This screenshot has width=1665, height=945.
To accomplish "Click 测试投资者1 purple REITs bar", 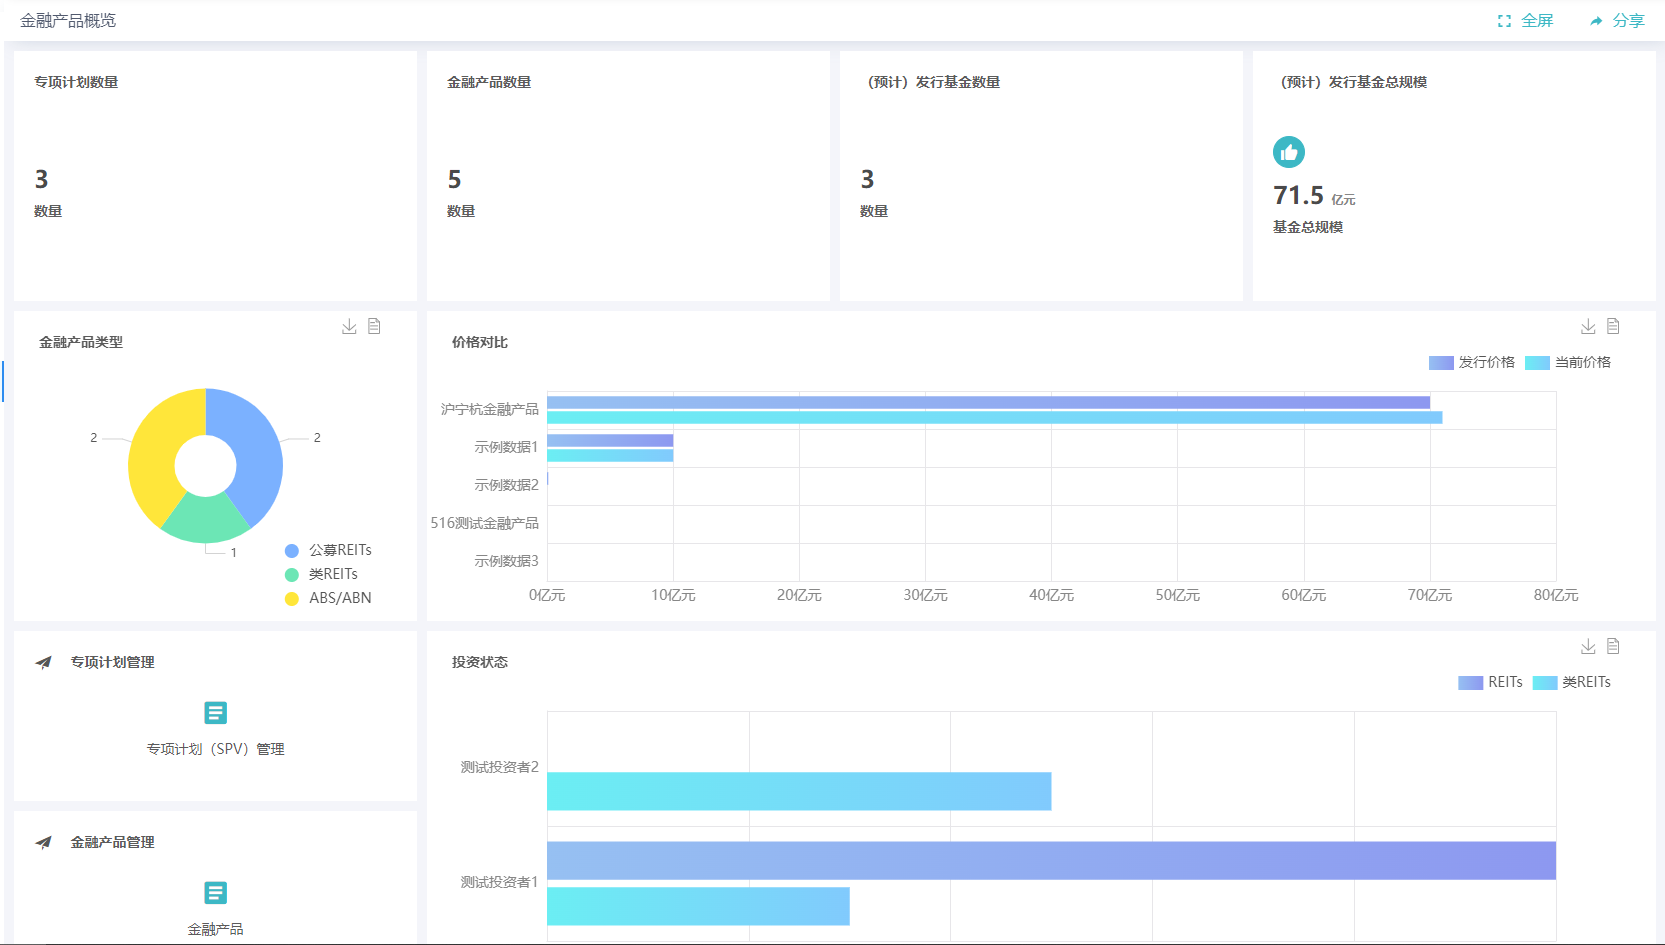I will pos(1051,860).
